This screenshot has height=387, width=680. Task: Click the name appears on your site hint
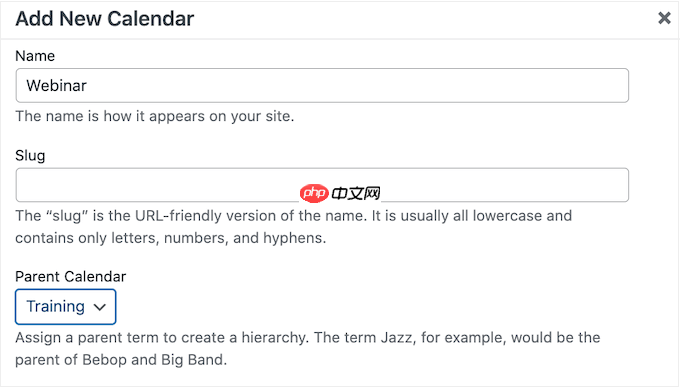(154, 116)
